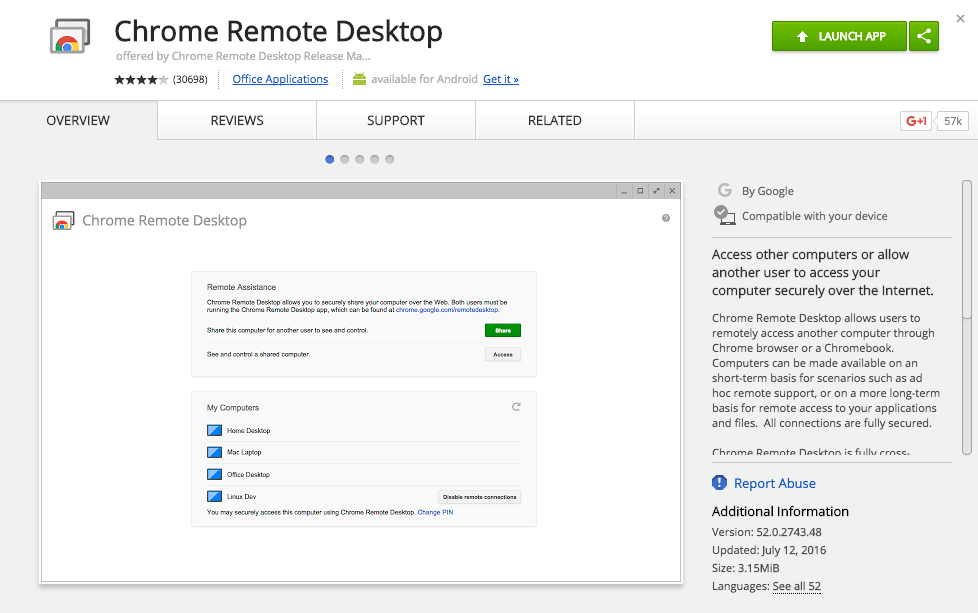Click the green Share button in Remote Assistance
Screen dimensions: 978x613
point(503,331)
